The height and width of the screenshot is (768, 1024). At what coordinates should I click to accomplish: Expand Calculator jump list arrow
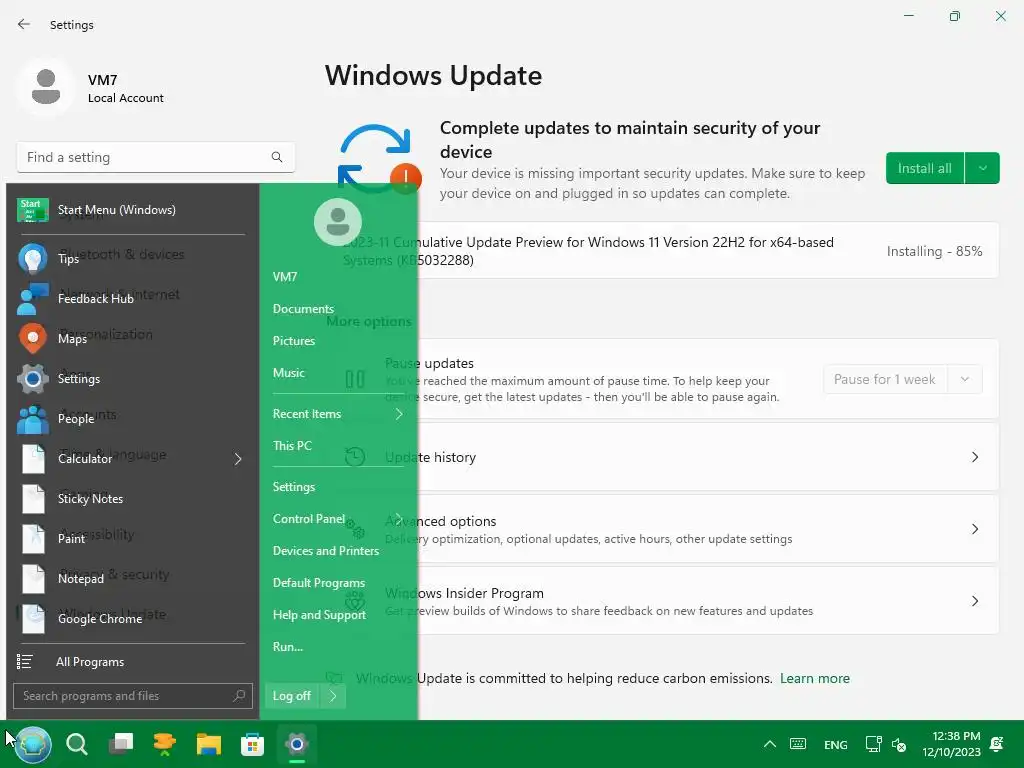tap(238, 459)
